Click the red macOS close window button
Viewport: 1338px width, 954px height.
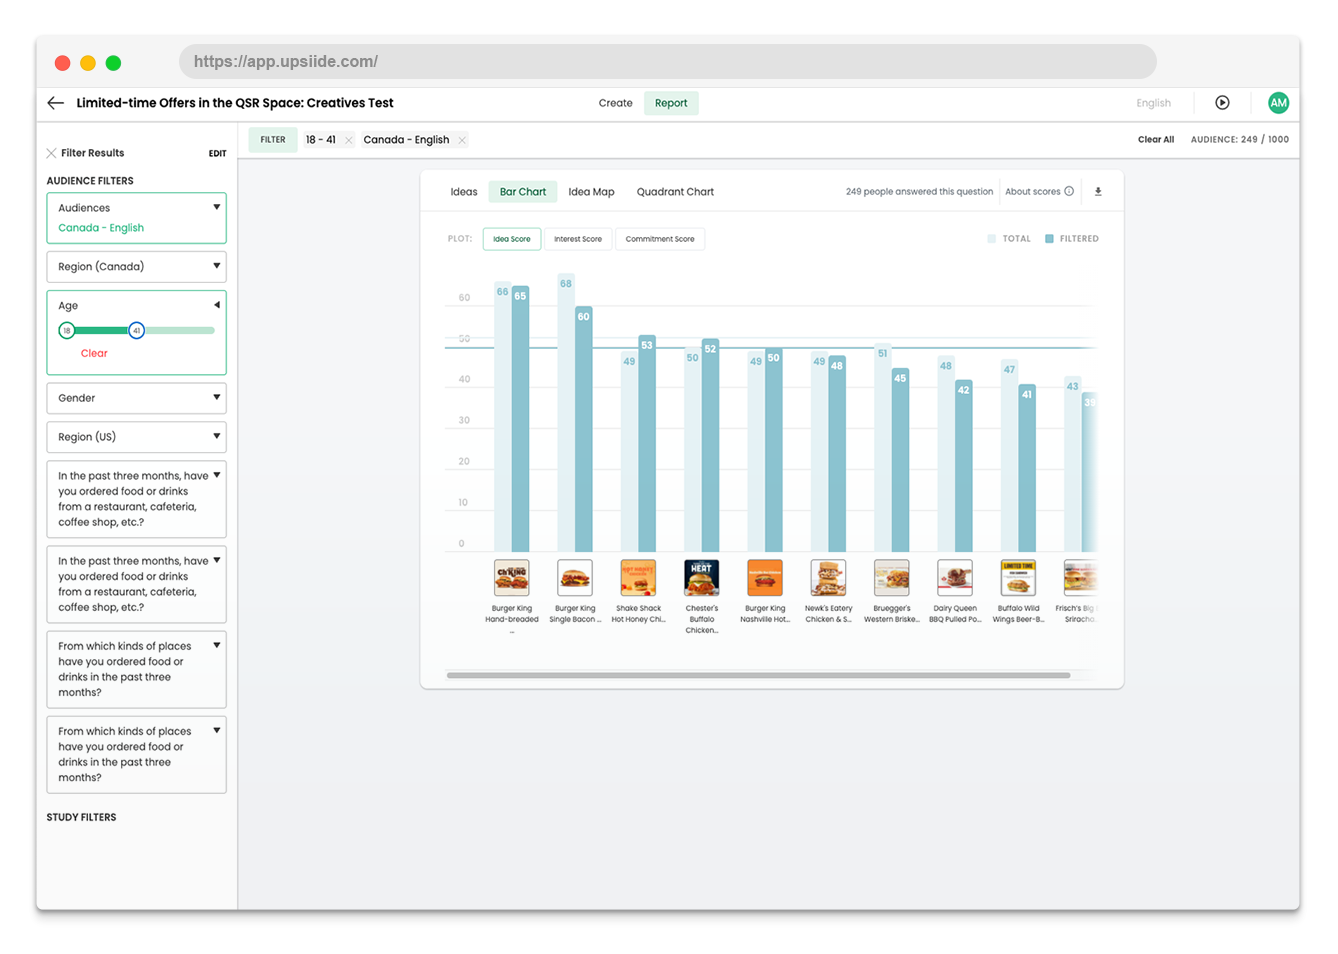pos(62,63)
